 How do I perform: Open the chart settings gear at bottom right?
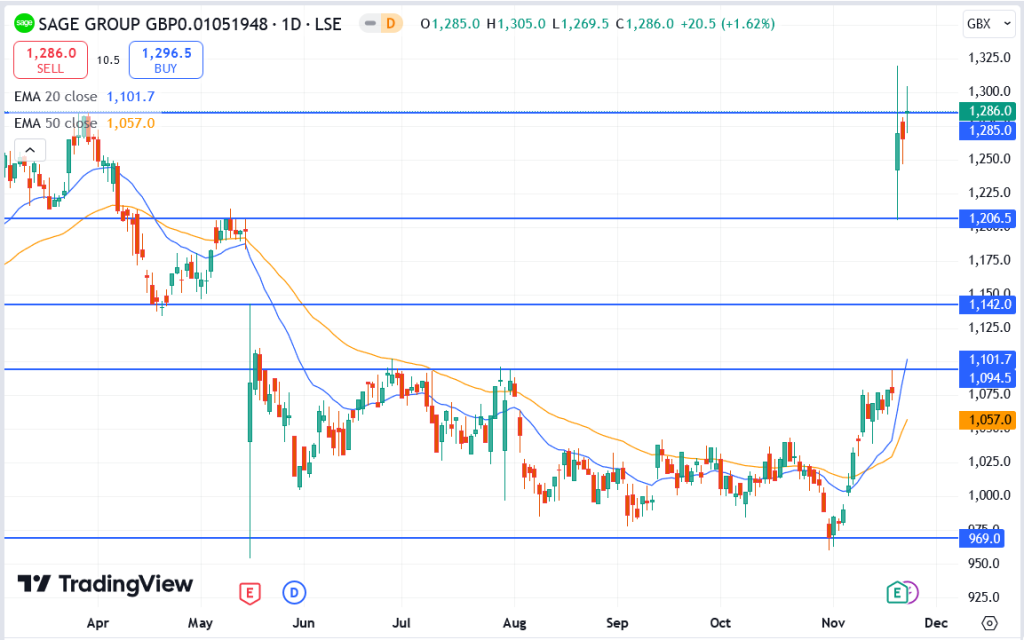point(989,622)
